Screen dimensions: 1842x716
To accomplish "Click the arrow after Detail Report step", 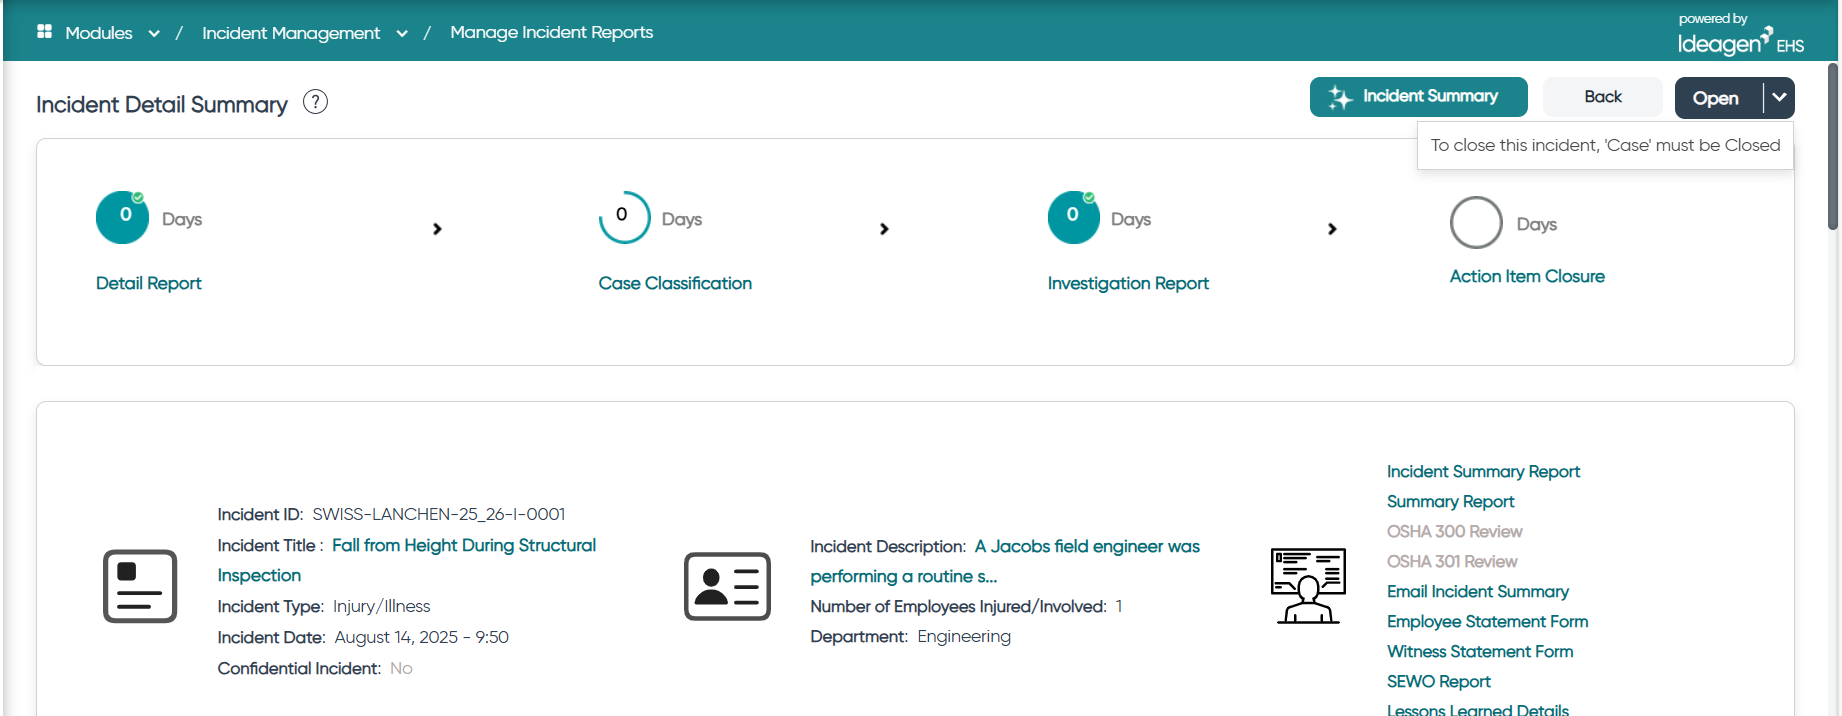I will (x=437, y=229).
